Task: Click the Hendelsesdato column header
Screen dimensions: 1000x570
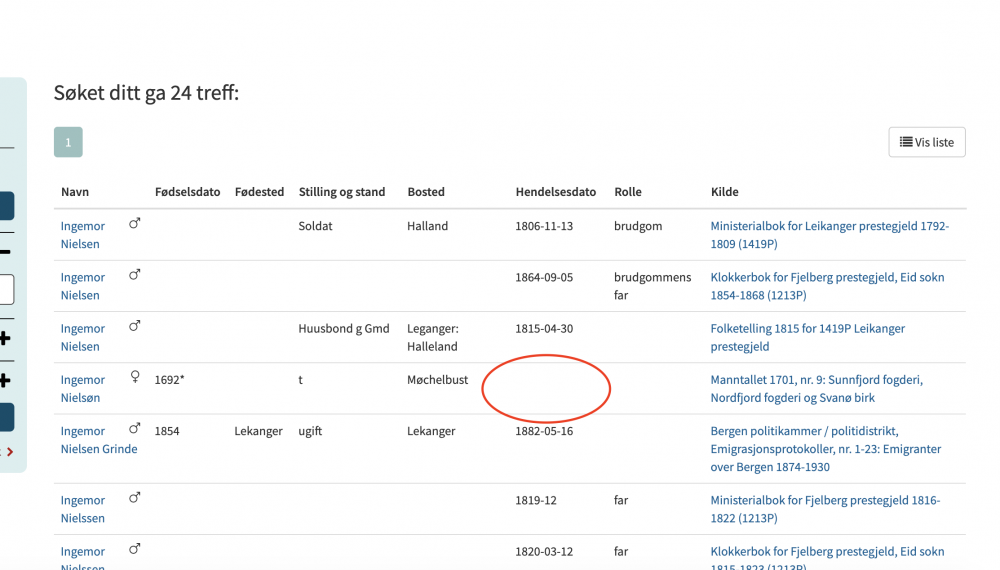Action: tap(555, 192)
